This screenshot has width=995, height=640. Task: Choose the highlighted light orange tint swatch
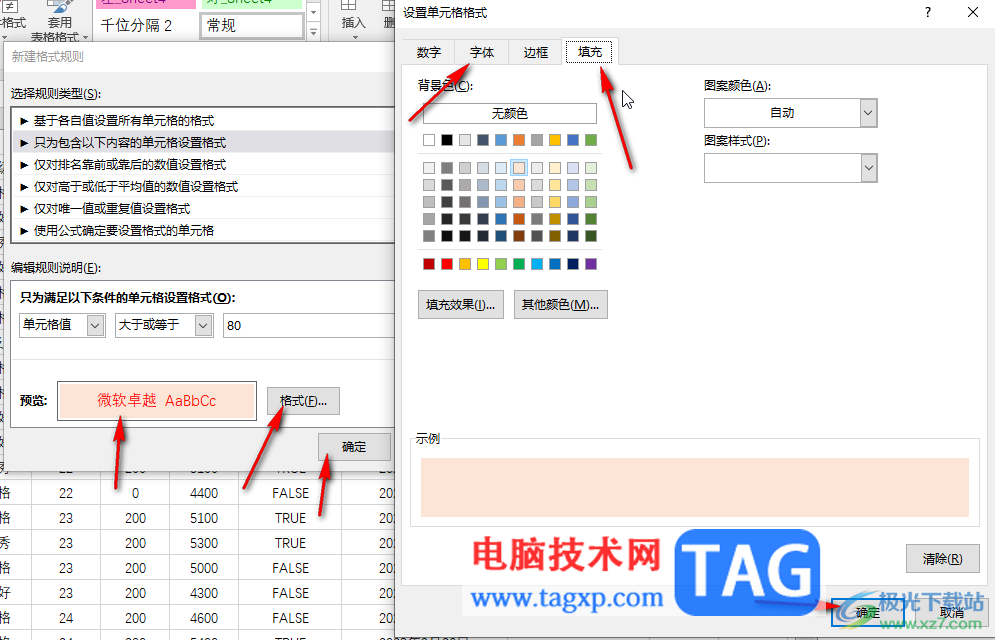point(519,168)
